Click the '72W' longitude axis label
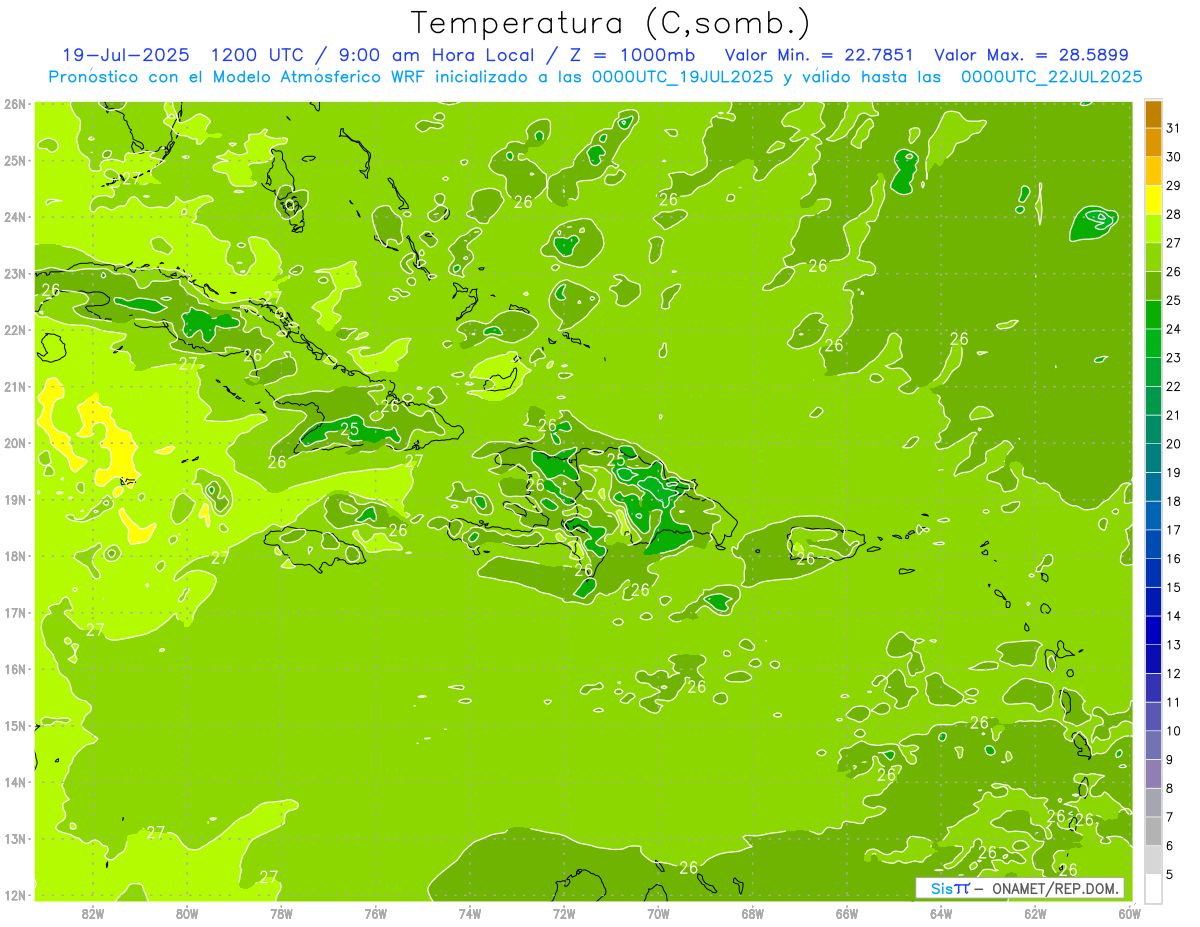 (x=564, y=913)
